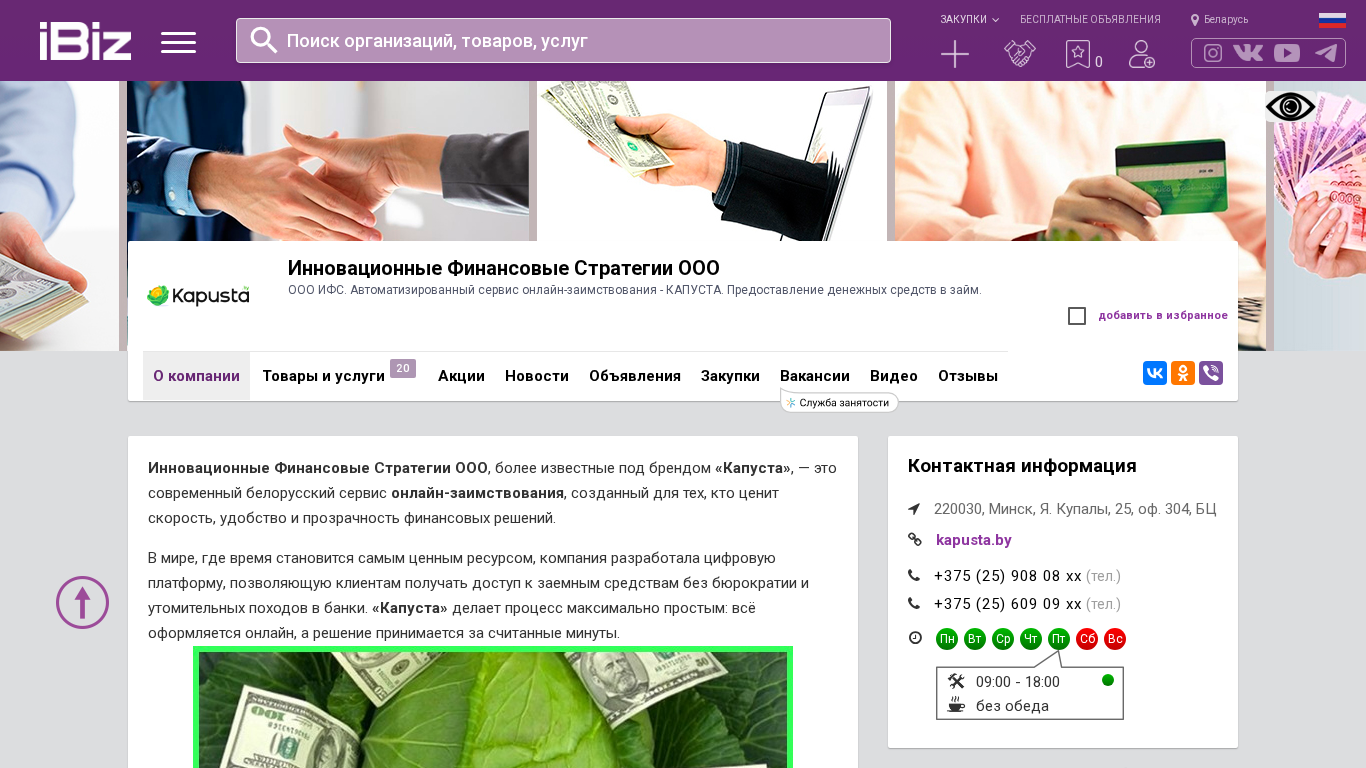Expand the Закупки dropdown in header
1366x768 pixels.
click(969, 20)
